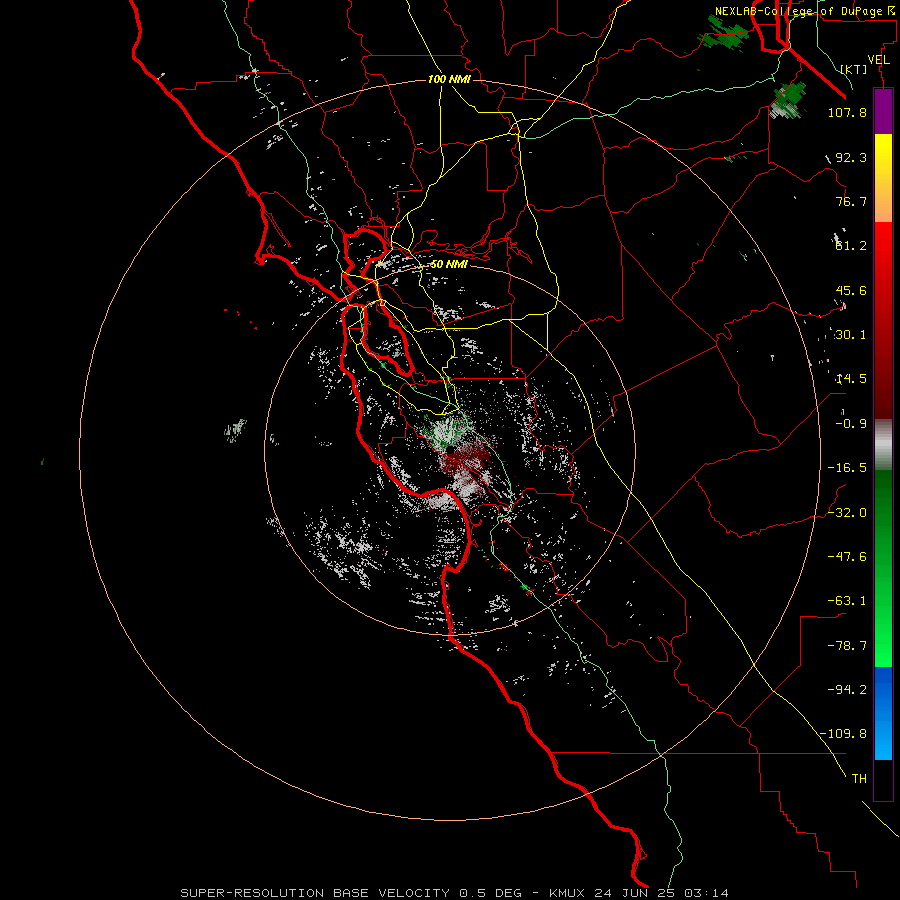Click the -78.7 velocity scale value
The image size is (900, 900).
click(847, 646)
